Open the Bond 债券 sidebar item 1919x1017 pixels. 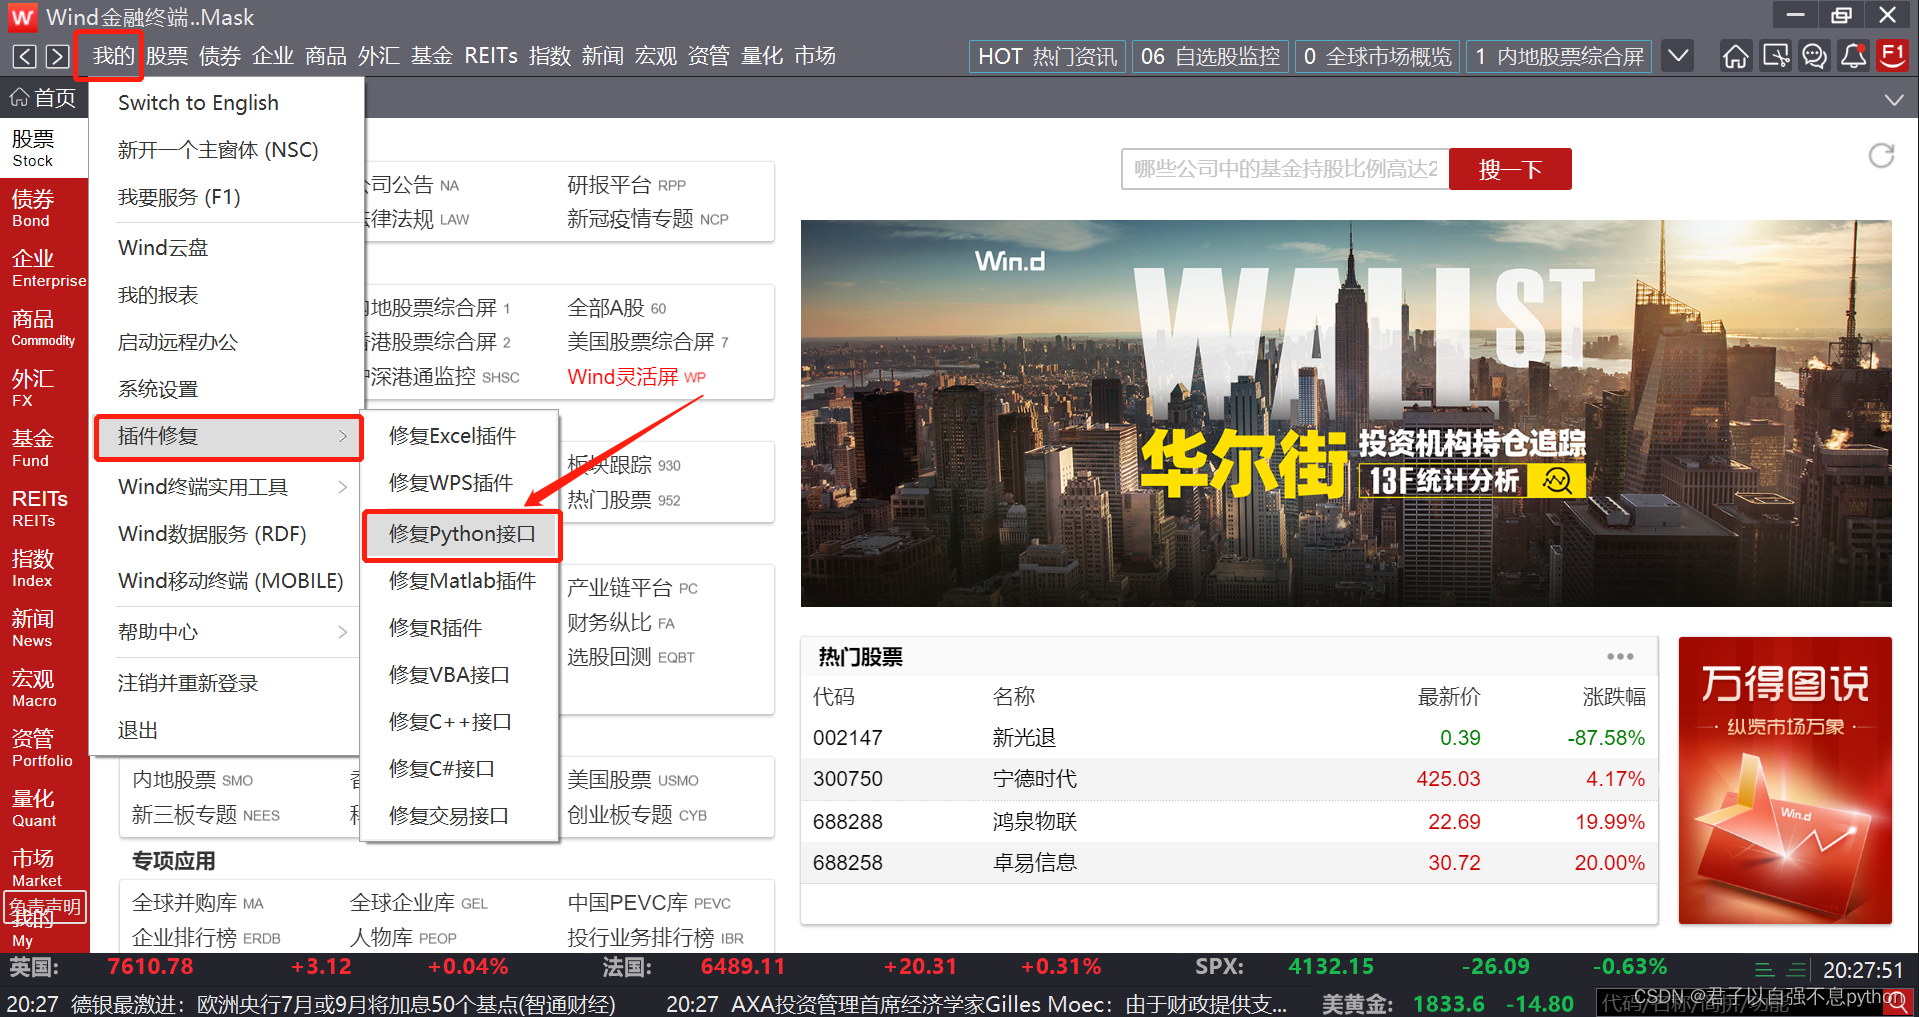[44, 208]
